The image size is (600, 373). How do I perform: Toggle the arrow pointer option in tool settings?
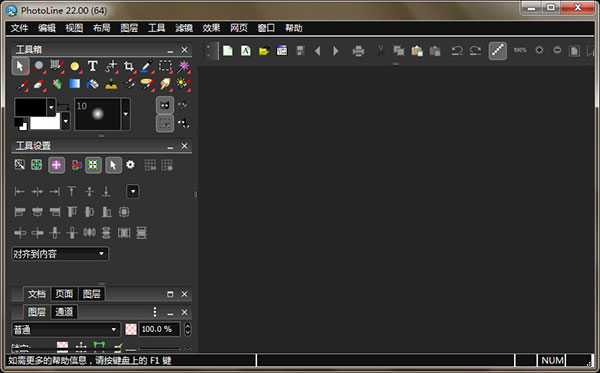(x=113, y=165)
